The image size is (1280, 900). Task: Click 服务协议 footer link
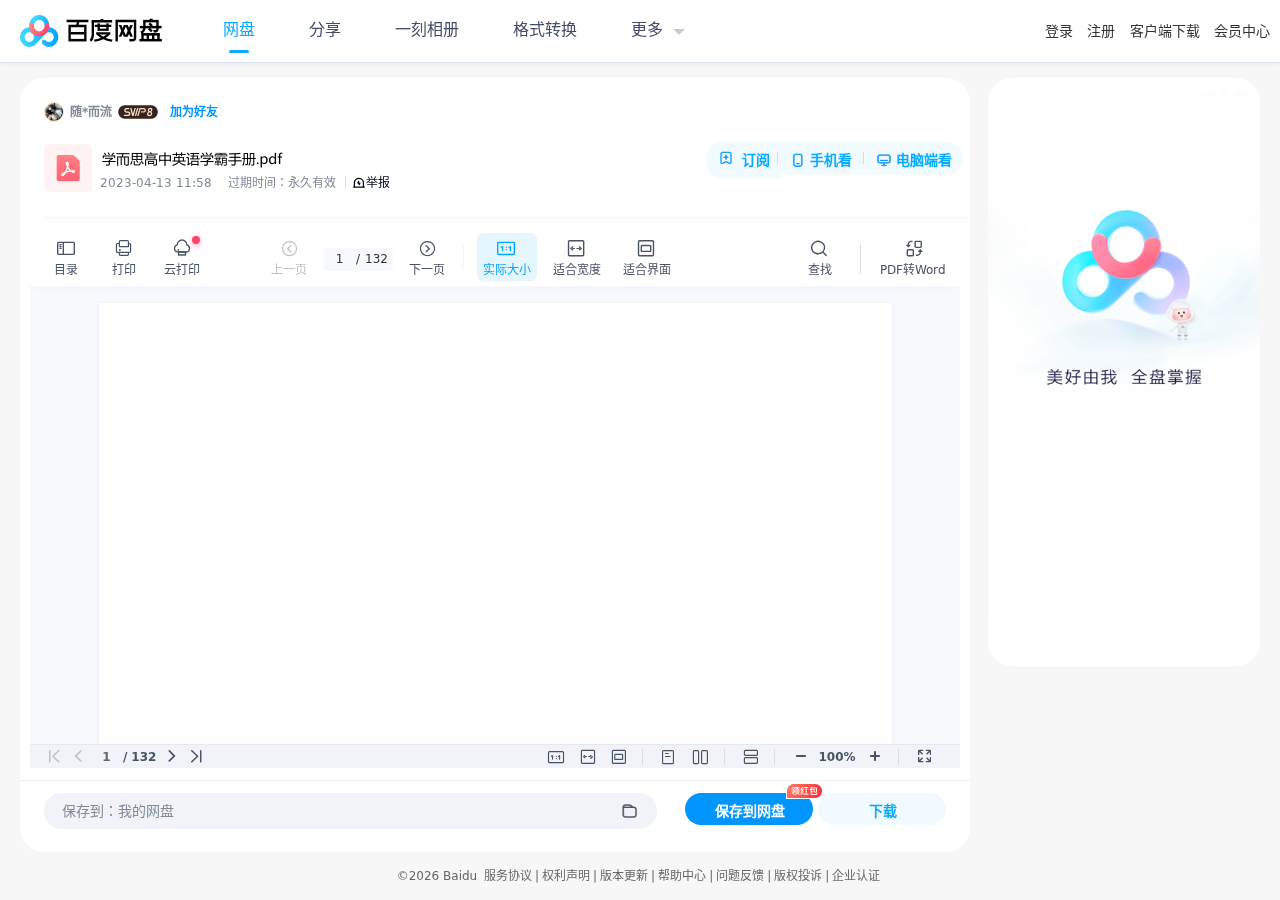[x=508, y=876]
